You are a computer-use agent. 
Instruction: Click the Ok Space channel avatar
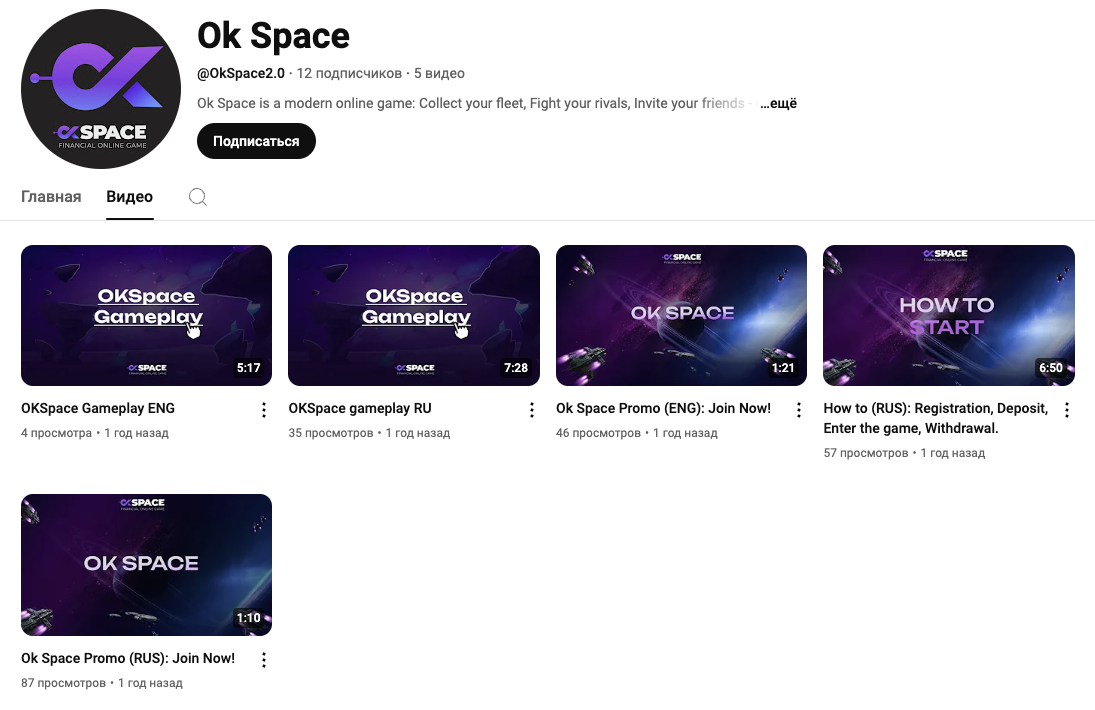click(x=101, y=89)
